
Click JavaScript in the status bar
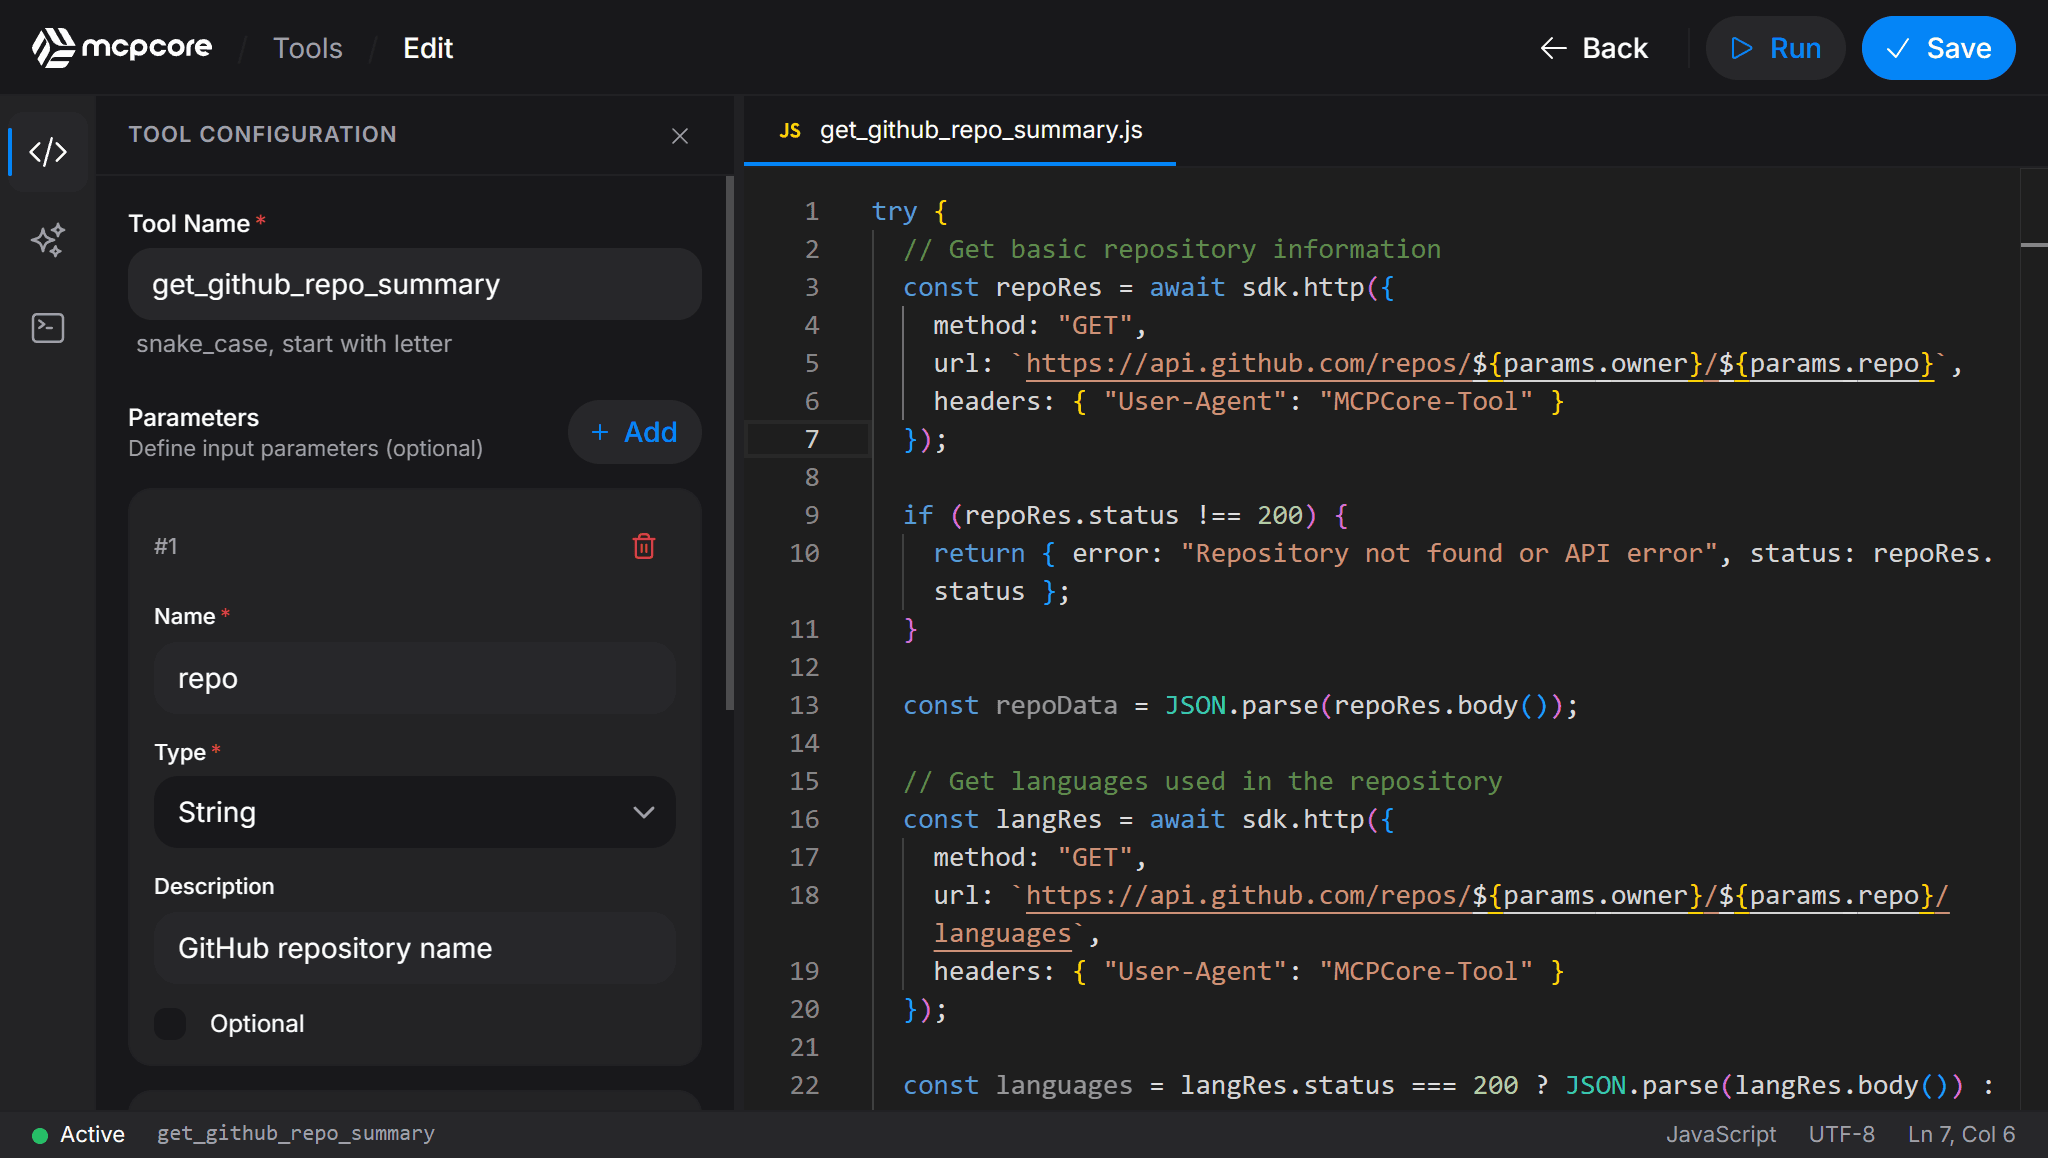coord(1720,1133)
